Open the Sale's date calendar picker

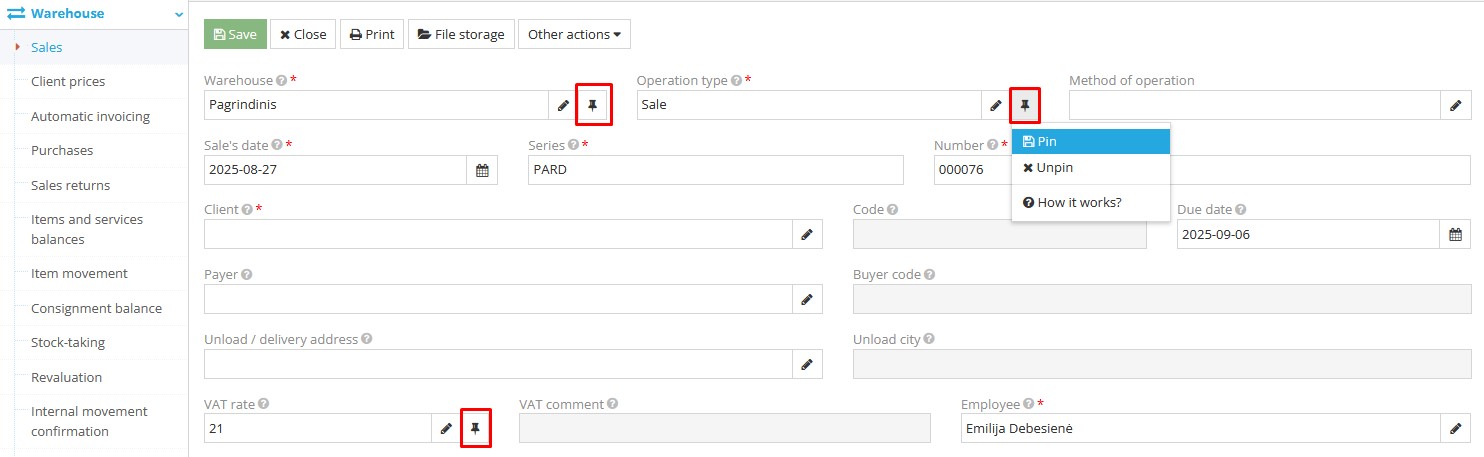click(482, 170)
